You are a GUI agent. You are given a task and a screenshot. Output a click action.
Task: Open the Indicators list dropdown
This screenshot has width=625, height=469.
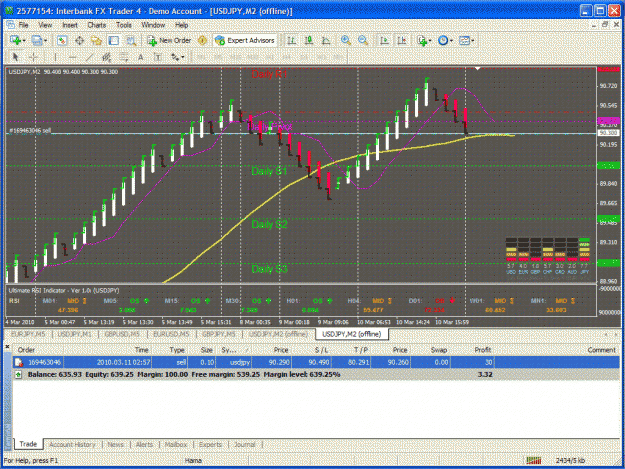tap(424, 40)
